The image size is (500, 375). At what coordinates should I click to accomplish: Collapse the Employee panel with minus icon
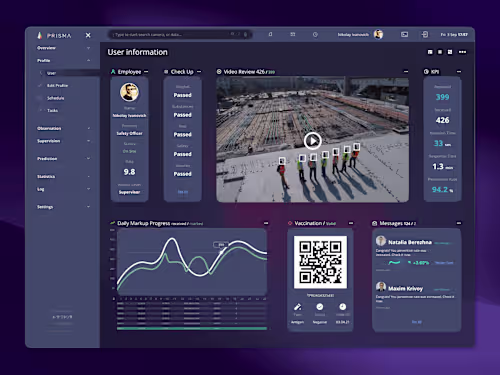coord(146,72)
